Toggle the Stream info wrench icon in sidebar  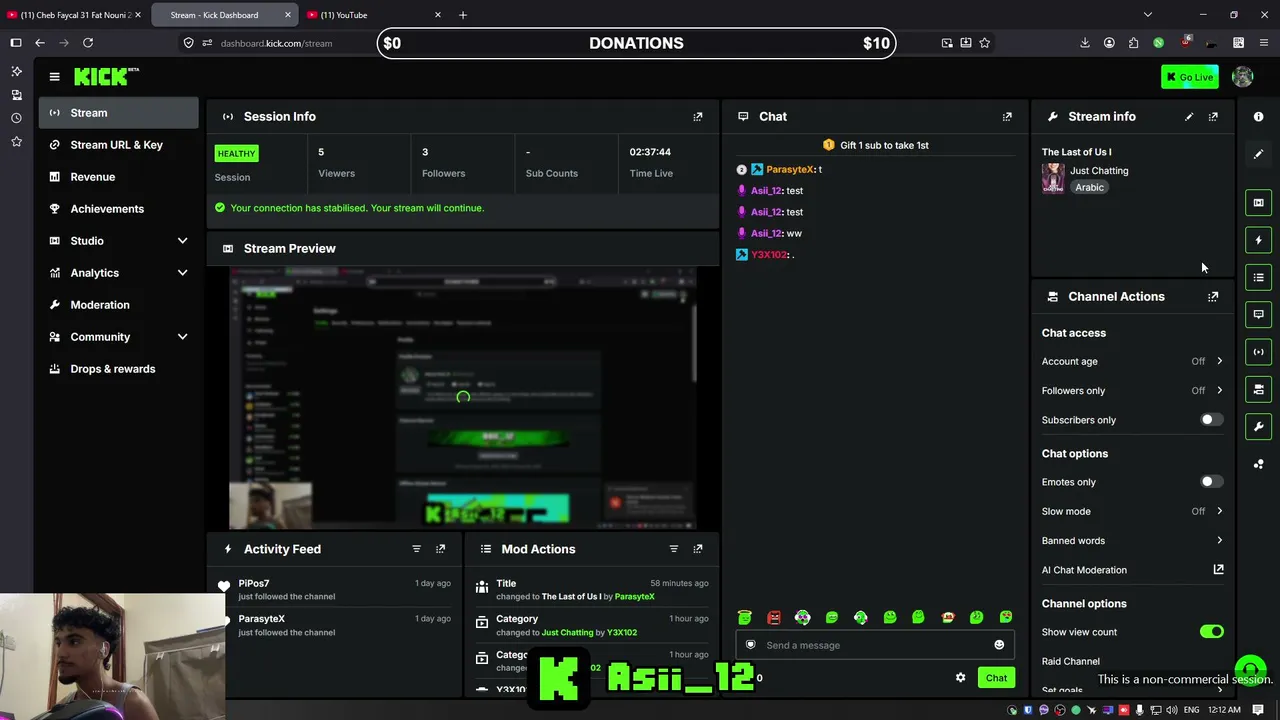[1259, 427]
